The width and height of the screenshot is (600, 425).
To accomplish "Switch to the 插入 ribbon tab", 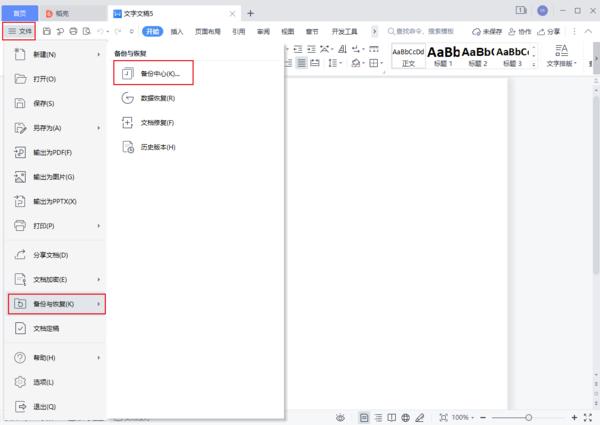I will click(x=177, y=32).
